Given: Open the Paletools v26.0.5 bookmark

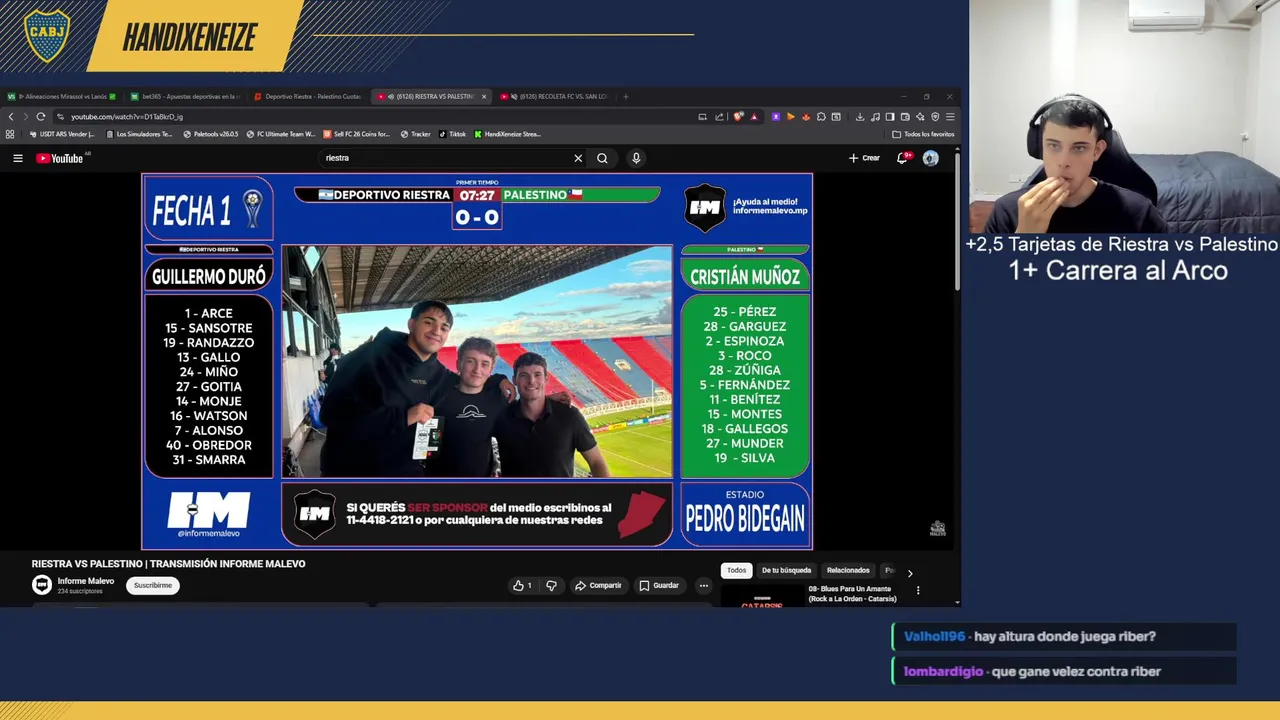Looking at the screenshot, I should [211, 134].
